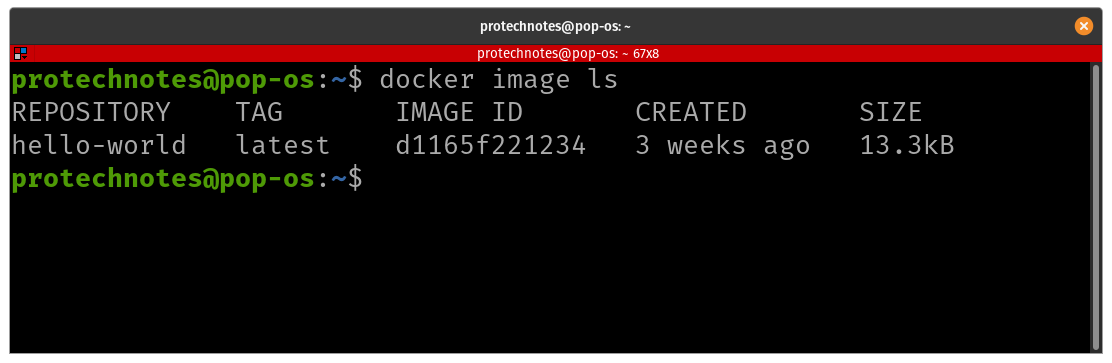Image resolution: width=1112 pixels, height=363 pixels.
Task: Click the latest tag value
Action: coord(283,145)
